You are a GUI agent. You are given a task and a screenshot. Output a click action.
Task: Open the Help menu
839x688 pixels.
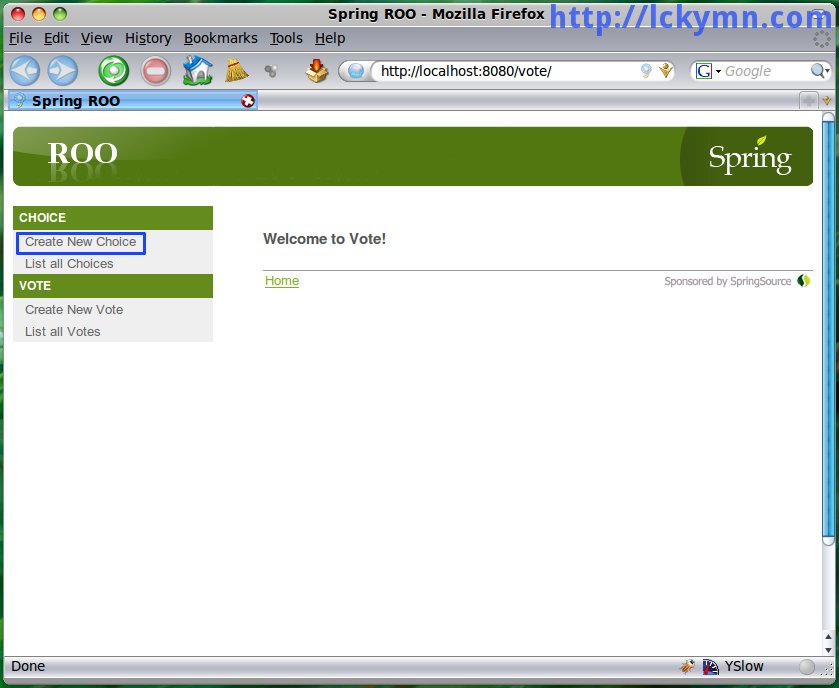[330, 39]
